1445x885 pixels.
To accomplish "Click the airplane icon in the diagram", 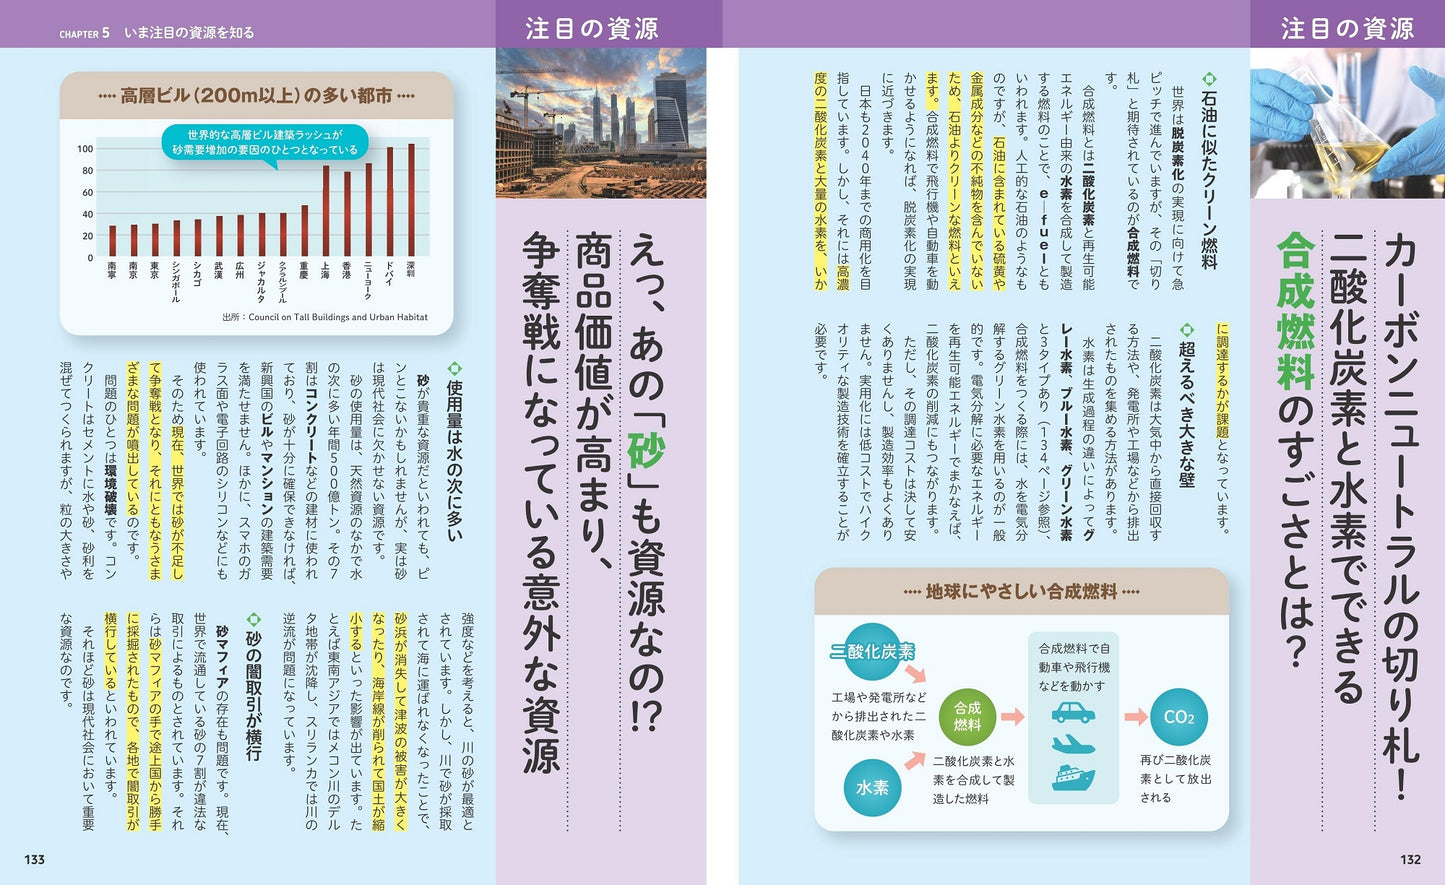I will coord(1073,745).
